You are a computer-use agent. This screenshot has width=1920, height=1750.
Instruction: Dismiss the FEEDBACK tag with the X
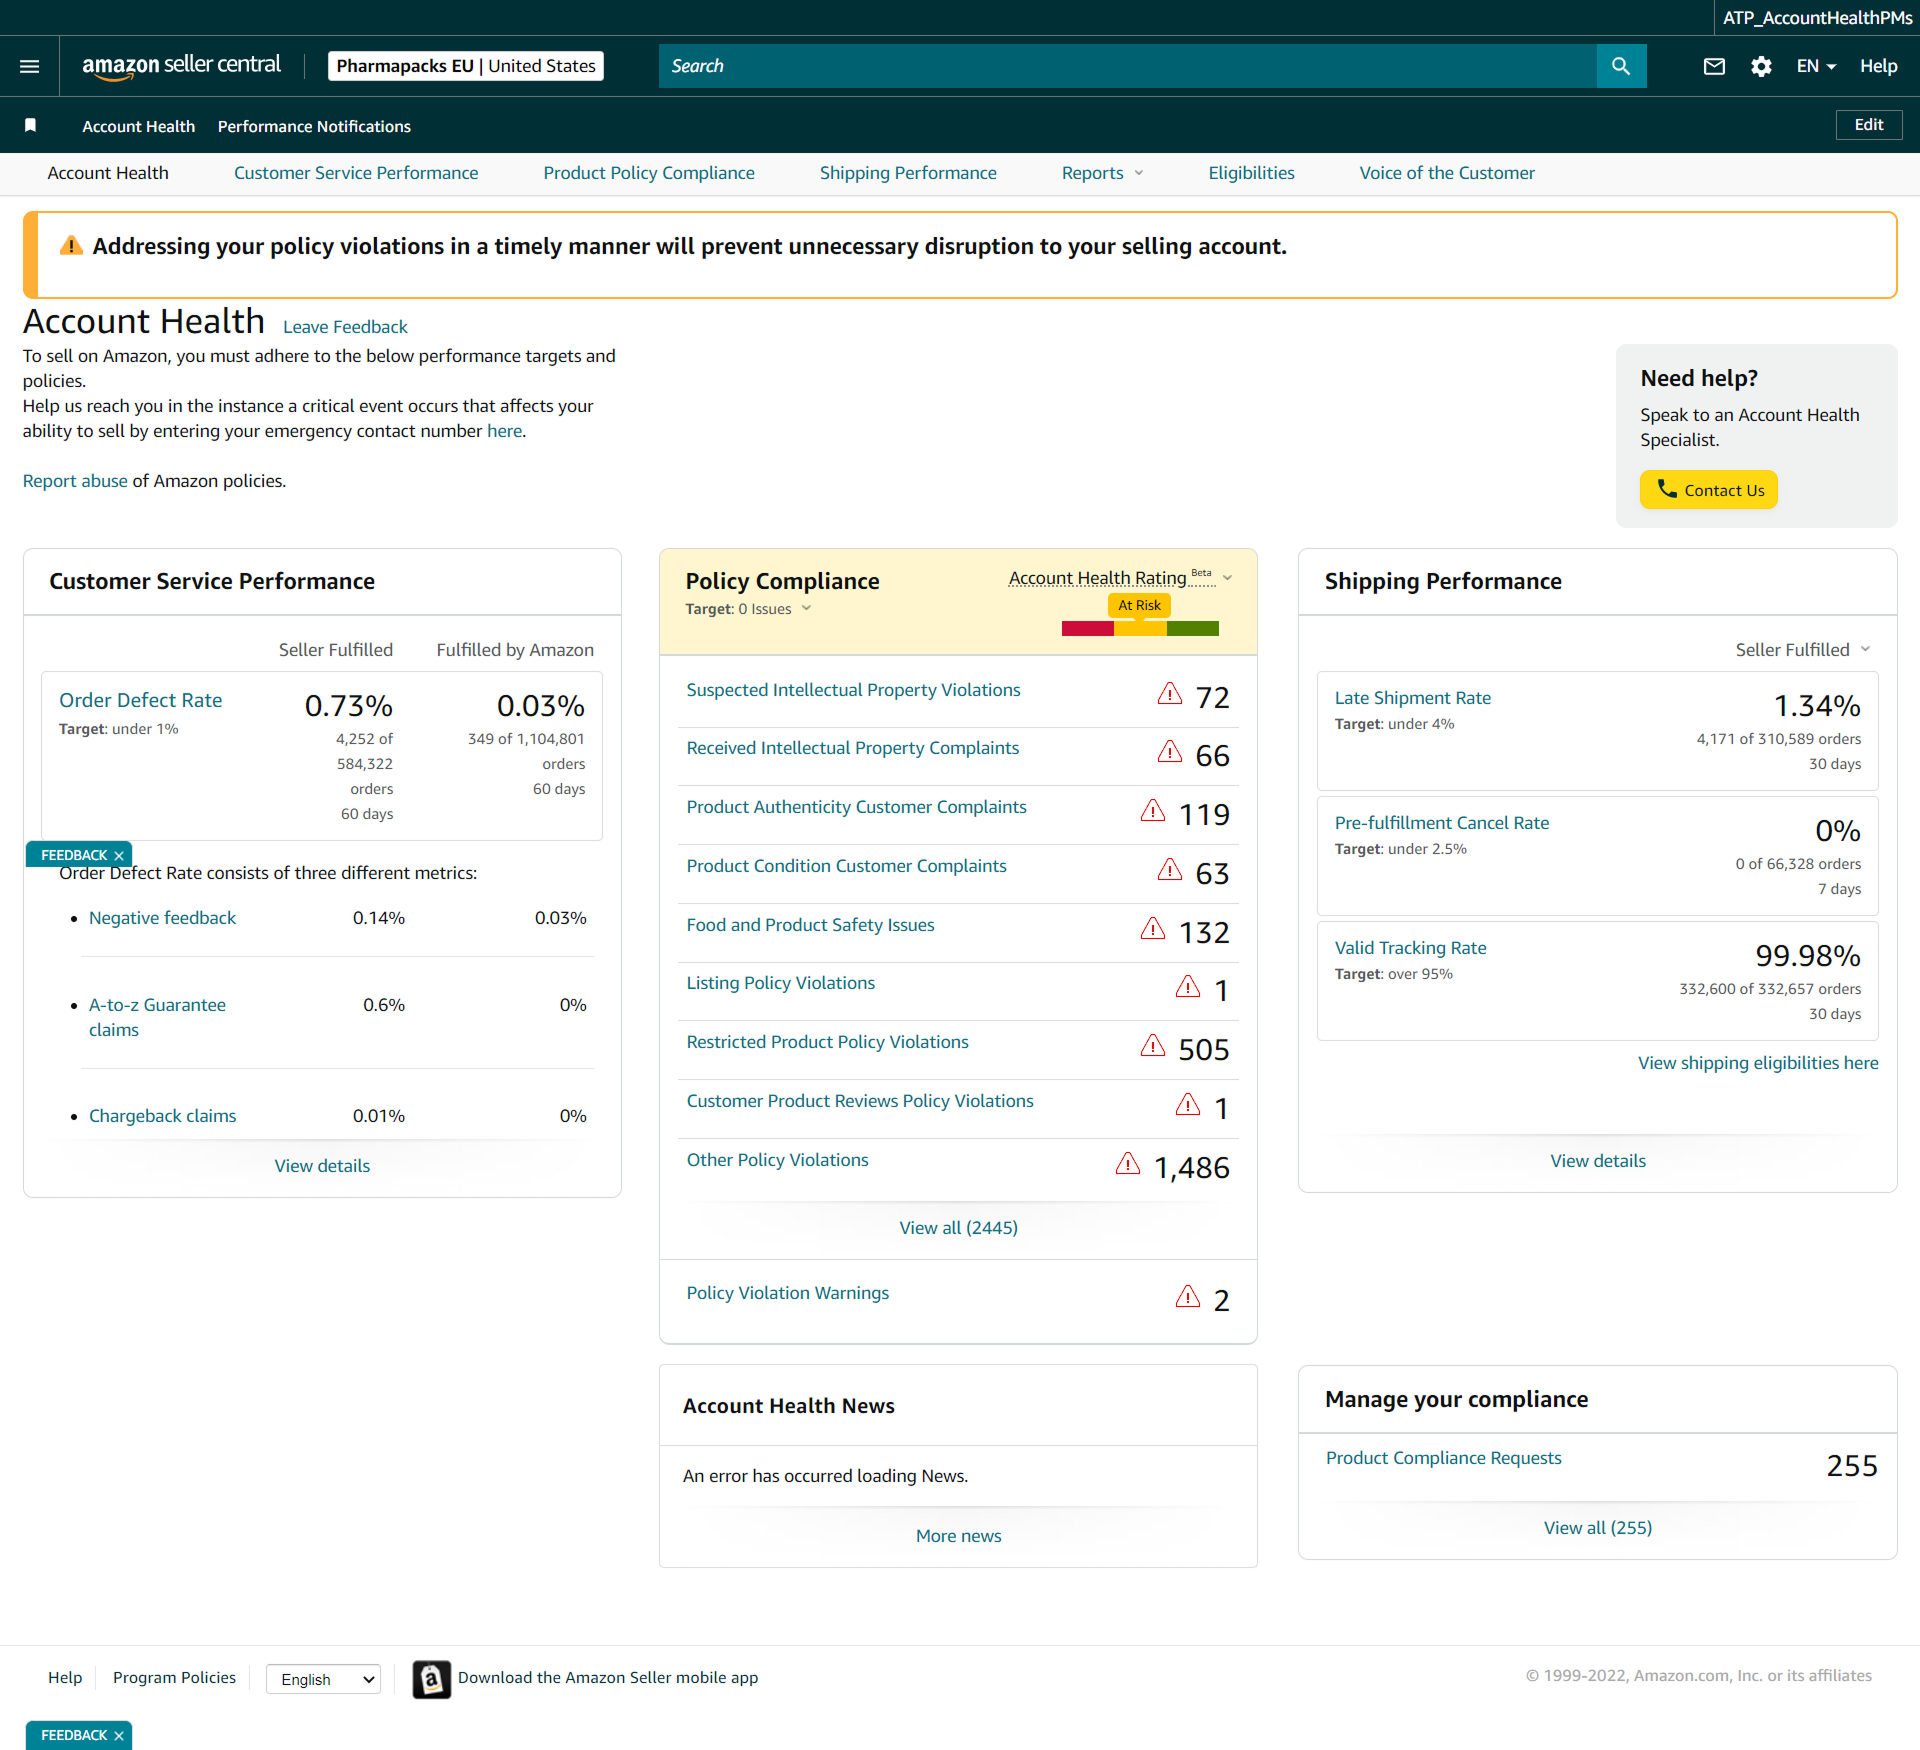click(x=118, y=854)
